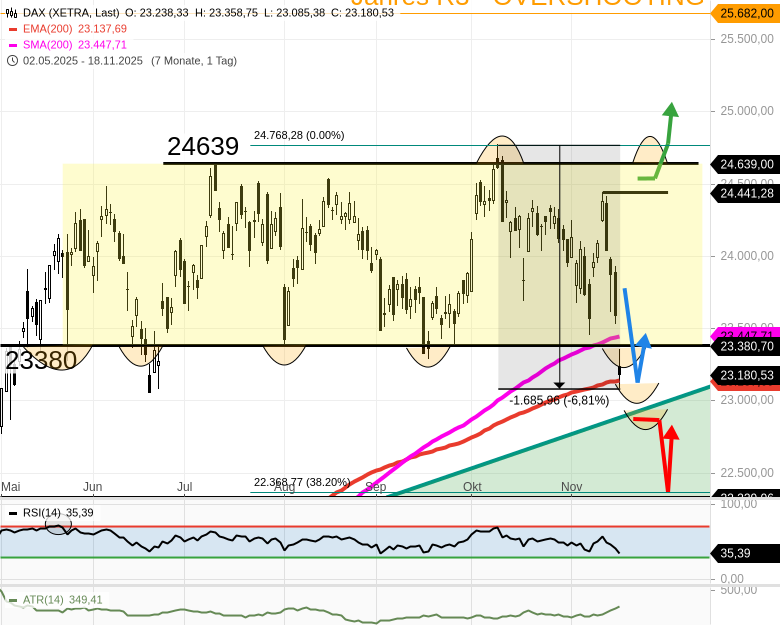Click the black downward measurement arrow tip
This screenshot has width=780, height=625.
(x=559, y=383)
